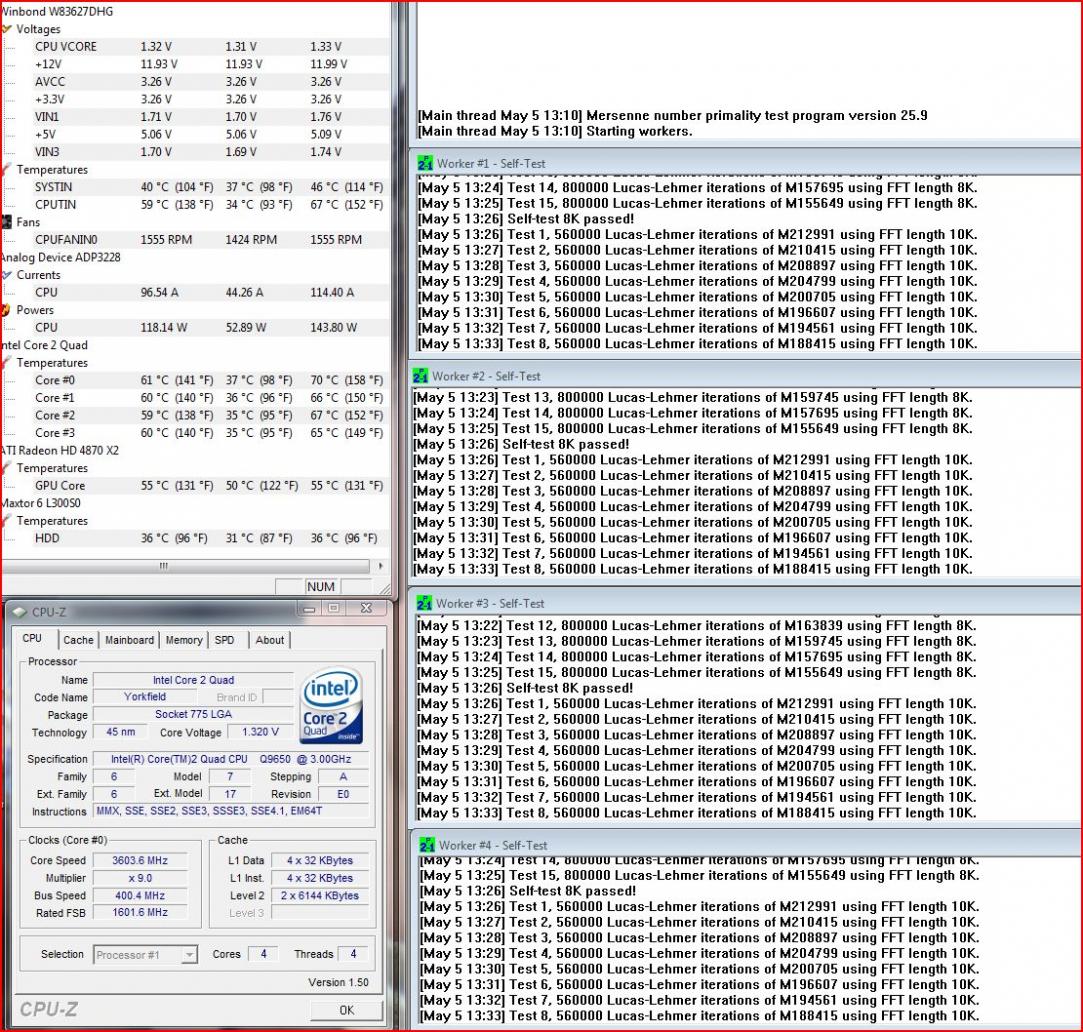The width and height of the screenshot is (1083, 1032).
Task: Click the Multiplier value x 9.0
Action: (x=140, y=878)
